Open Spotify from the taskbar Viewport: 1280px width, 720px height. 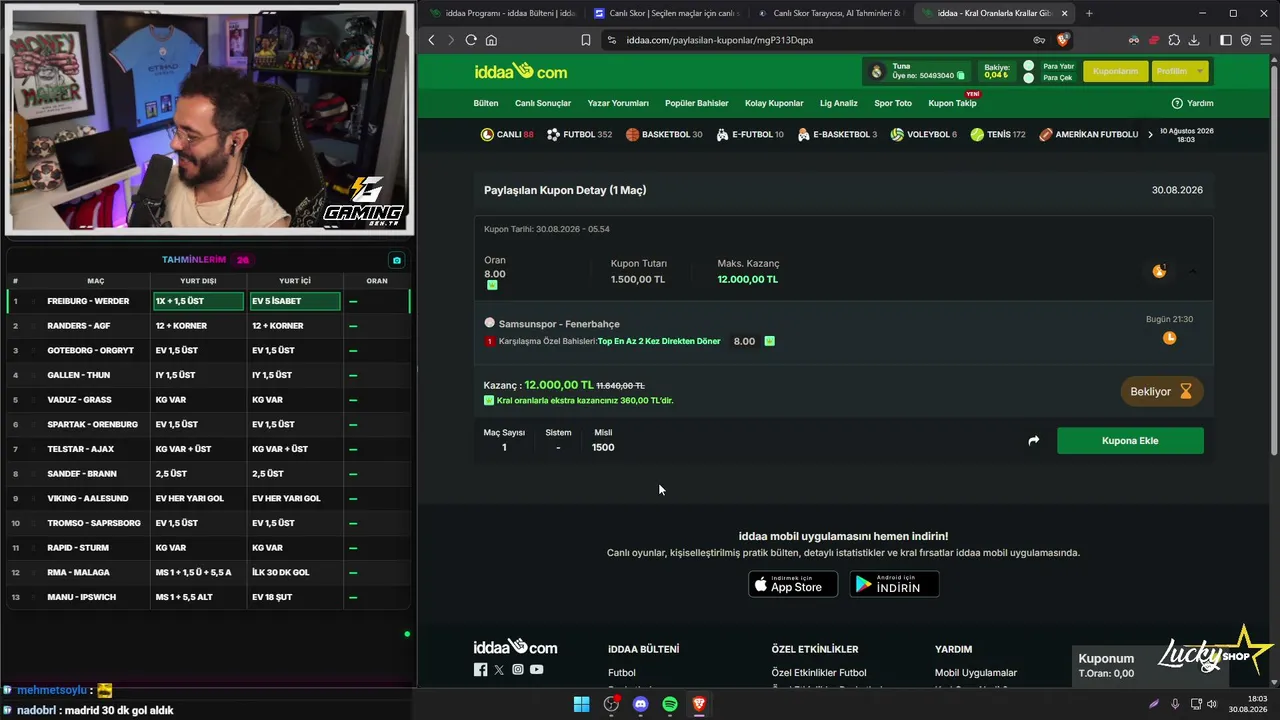pos(670,704)
